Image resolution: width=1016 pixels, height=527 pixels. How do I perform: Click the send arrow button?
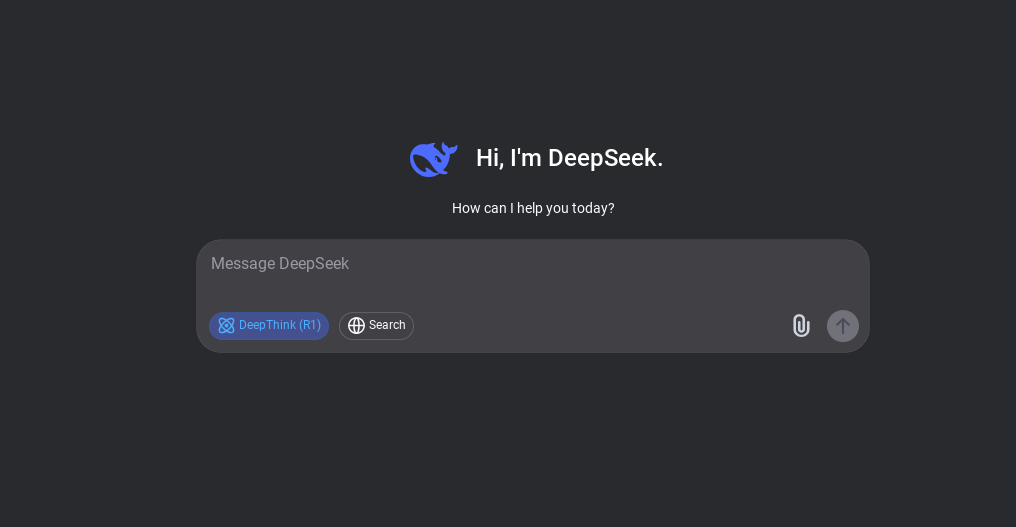coord(843,326)
